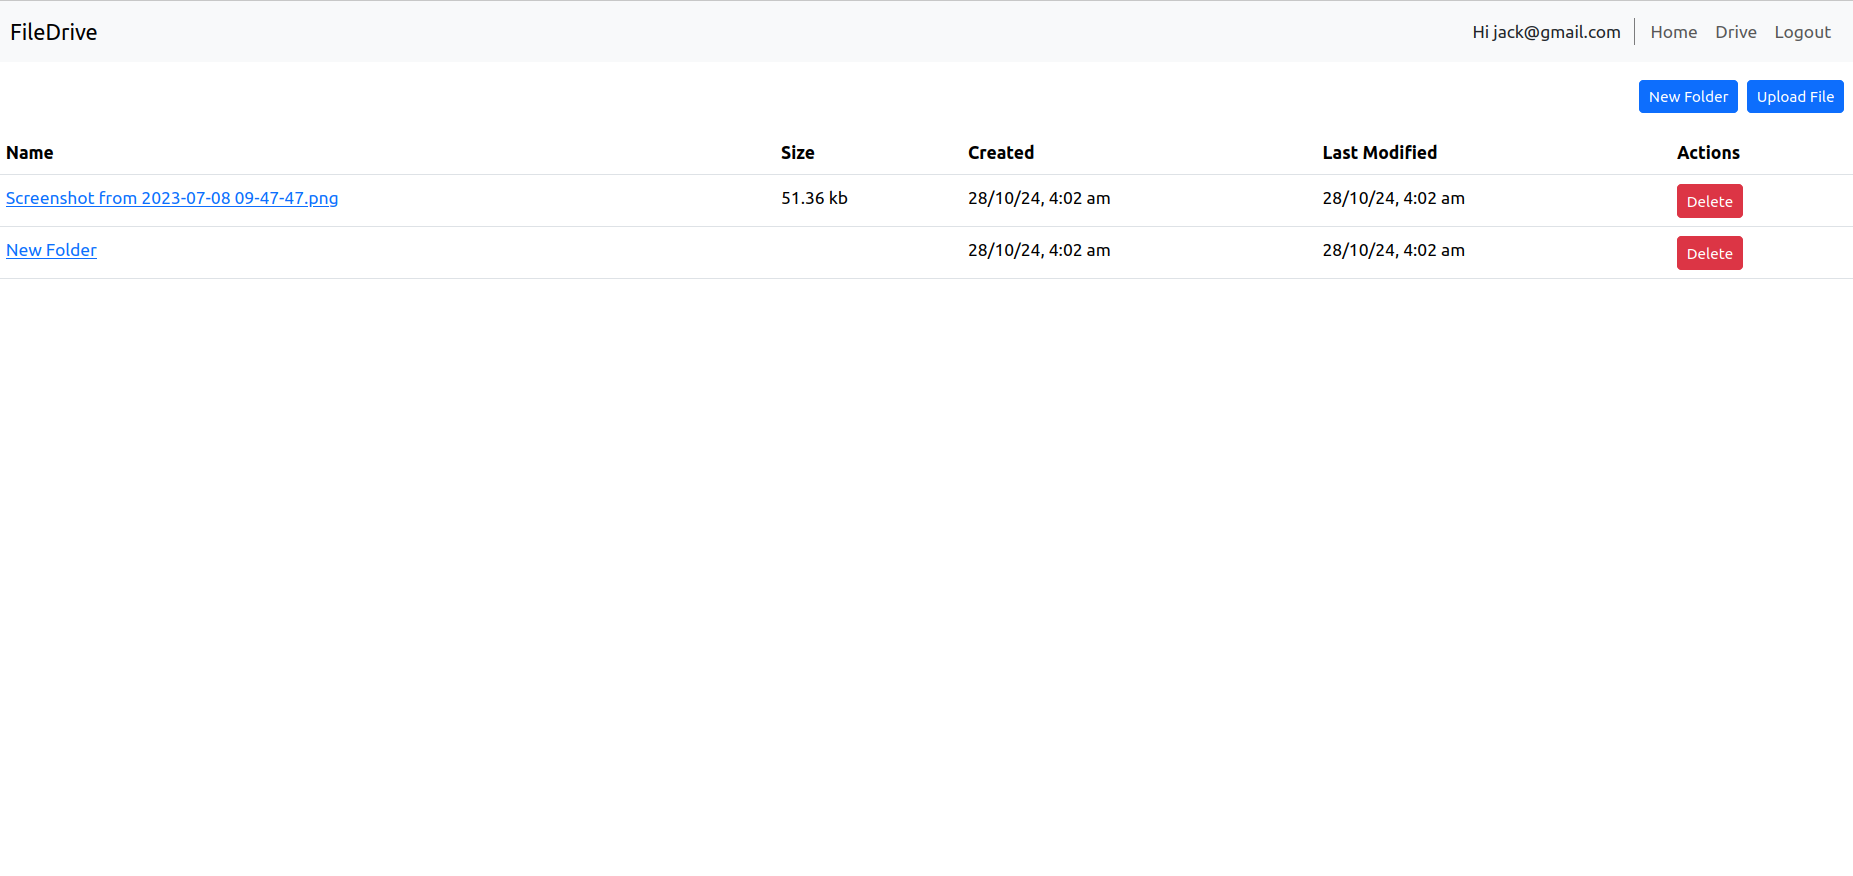This screenshot has width=1853, height=876.
Task: Delete the New Folder row
Action: click(1709, 253)
